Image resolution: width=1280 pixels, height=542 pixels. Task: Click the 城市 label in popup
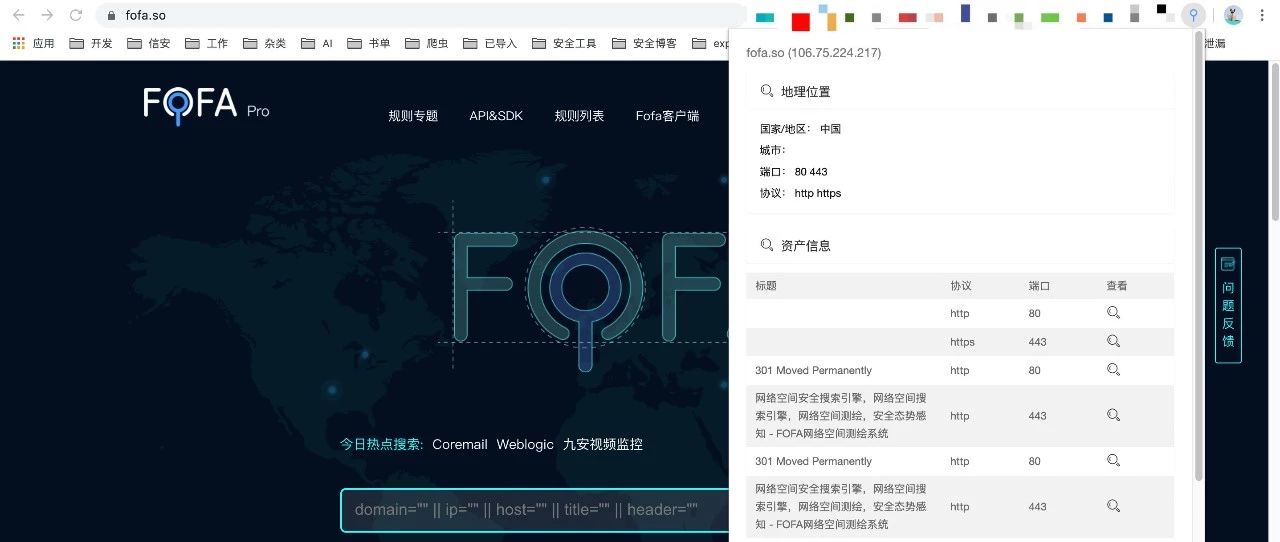click(x=773, y=150)
